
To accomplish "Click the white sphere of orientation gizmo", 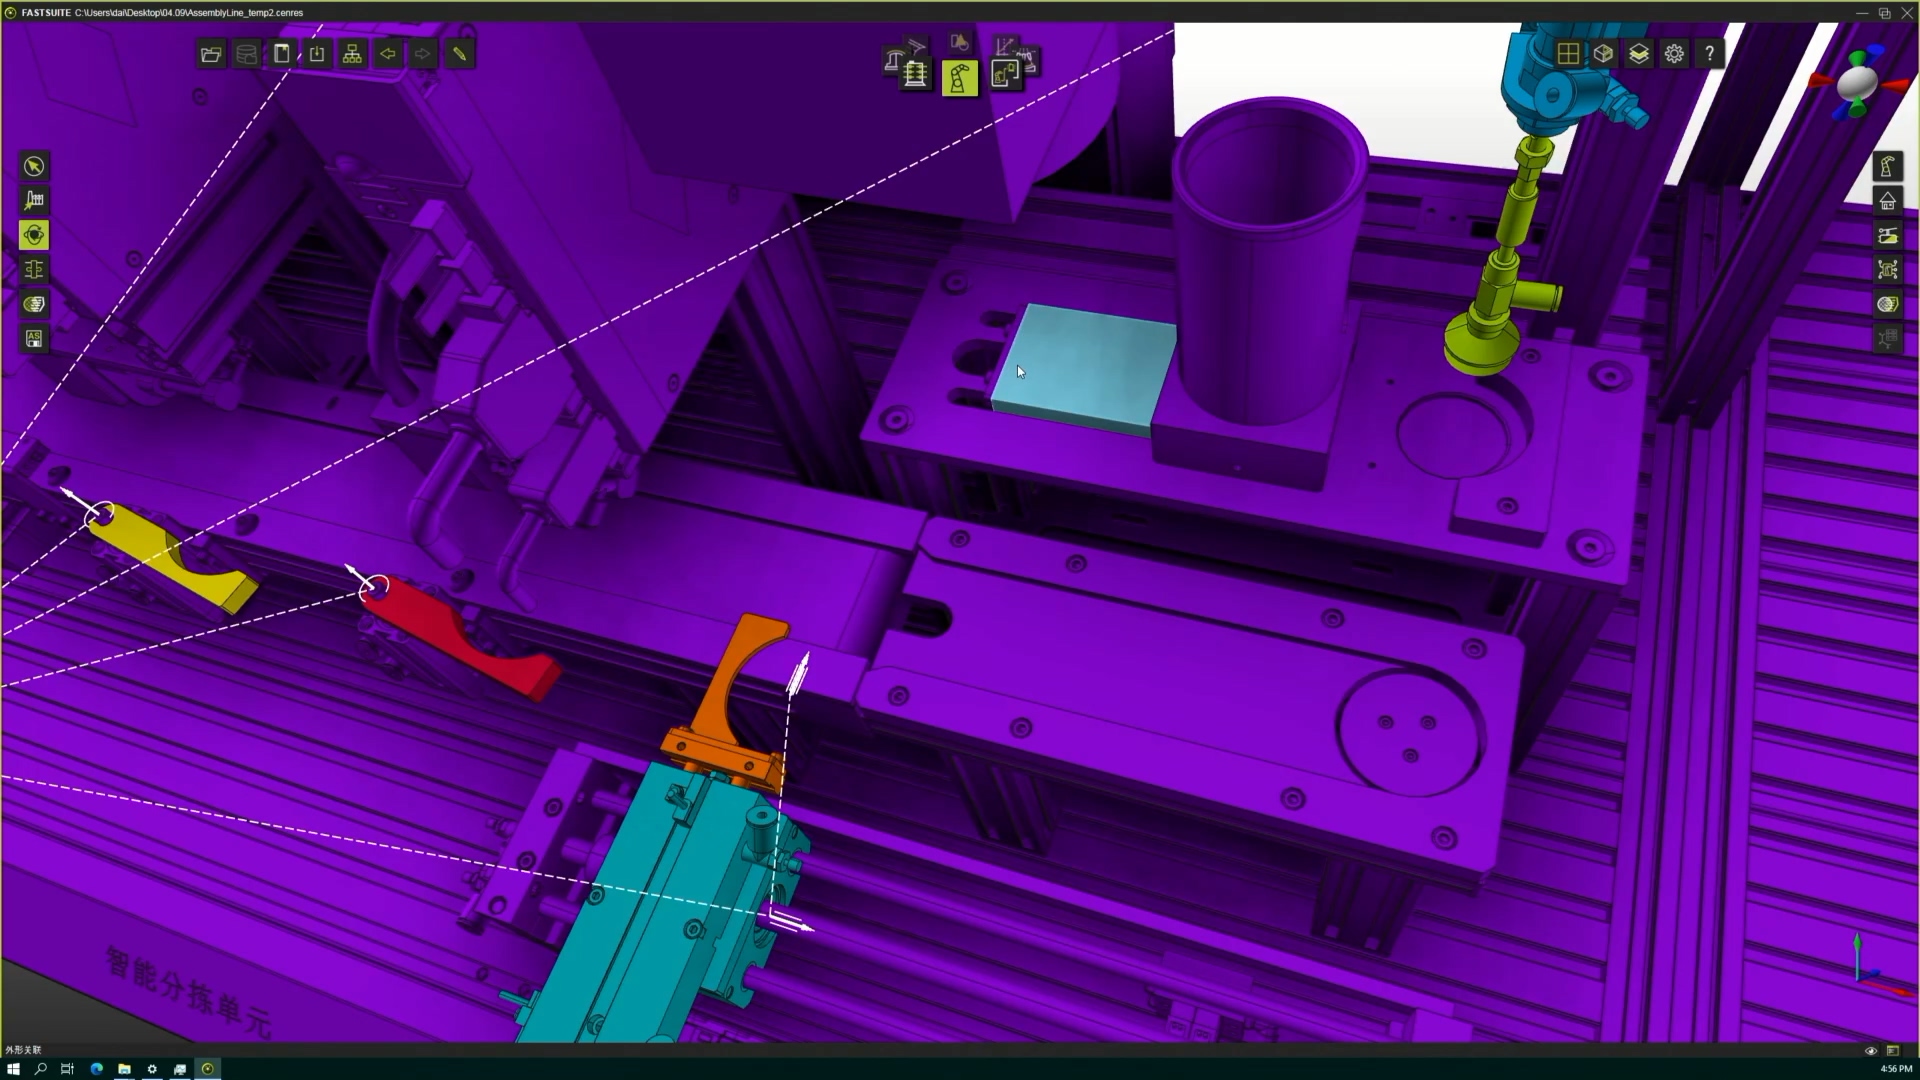I will [1857, 85].
